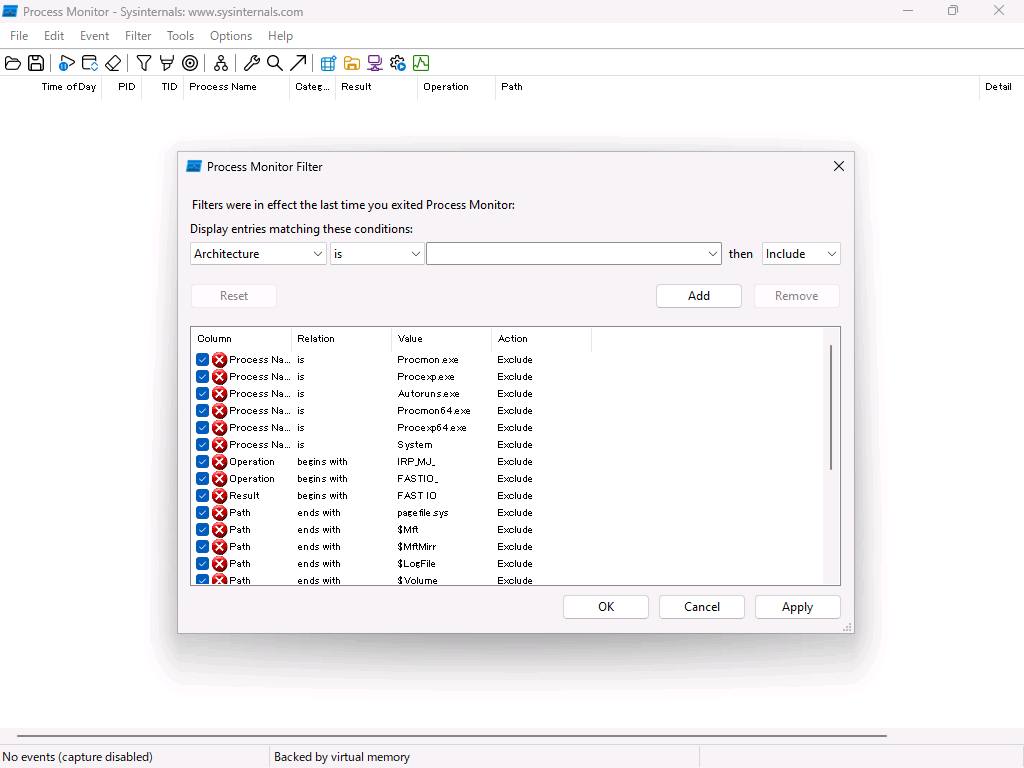The height and width of the screenshot is (768, 1024).
Task: Toggle event capture in the toolbar
Action: (x=66, y=63)
